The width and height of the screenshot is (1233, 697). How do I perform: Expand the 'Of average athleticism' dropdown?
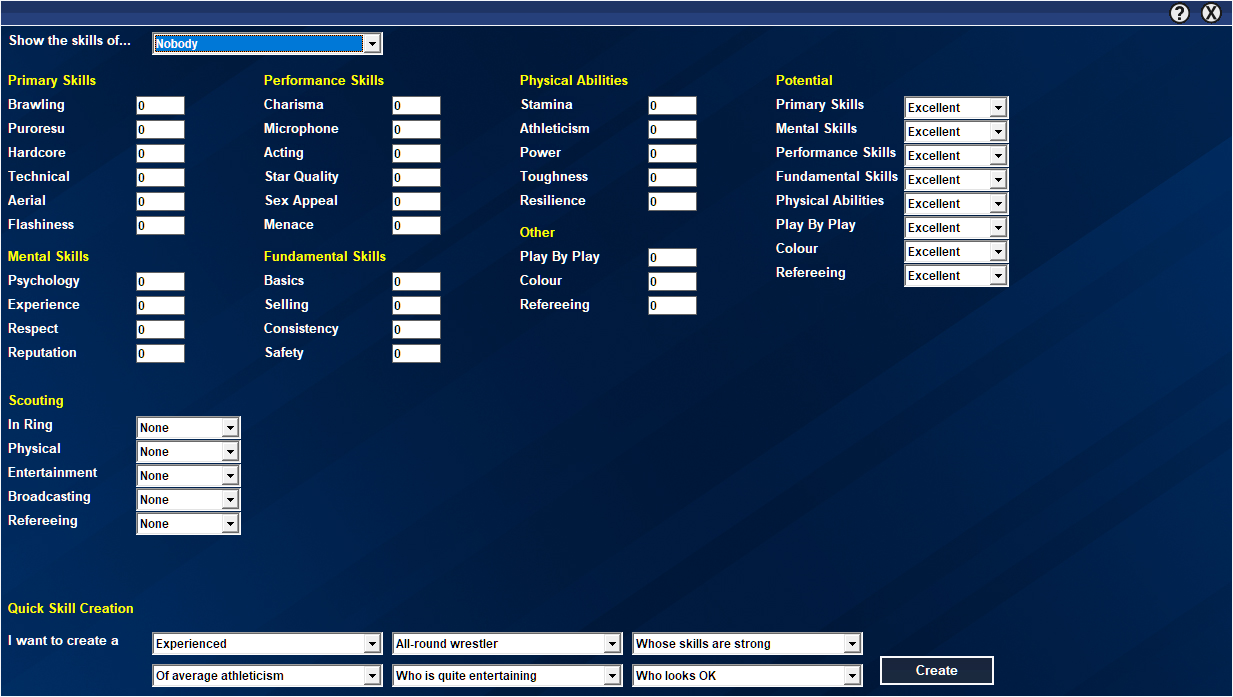[267, 676]
